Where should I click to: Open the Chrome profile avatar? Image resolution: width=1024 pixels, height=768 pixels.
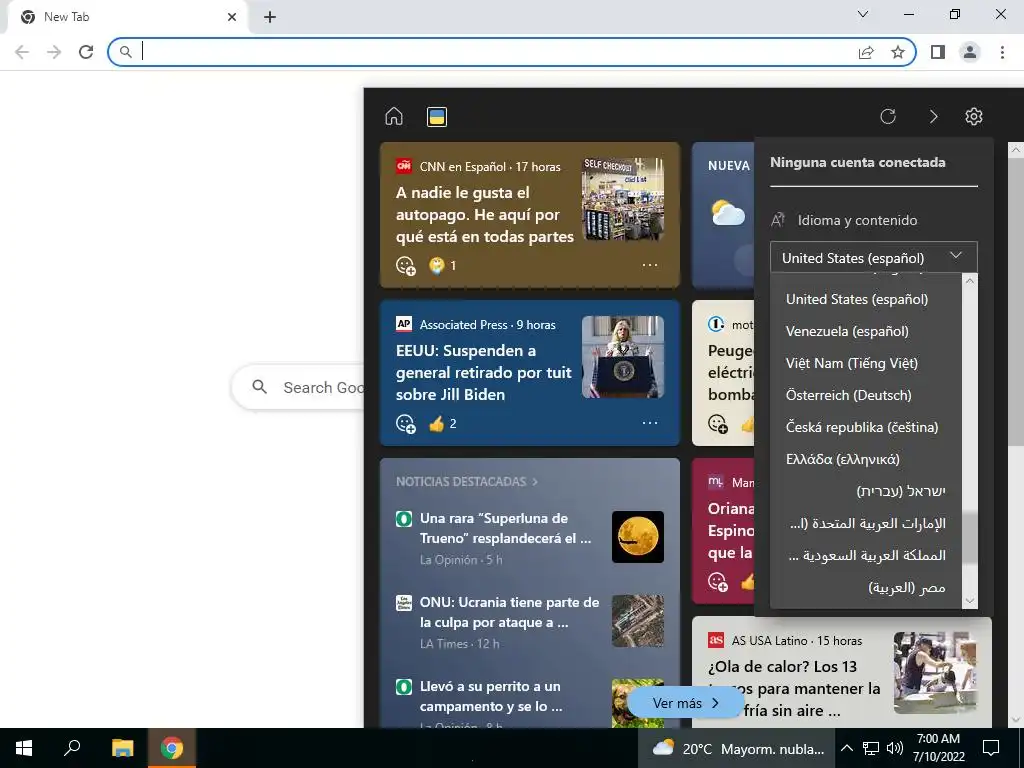click(x=970, y=52)
